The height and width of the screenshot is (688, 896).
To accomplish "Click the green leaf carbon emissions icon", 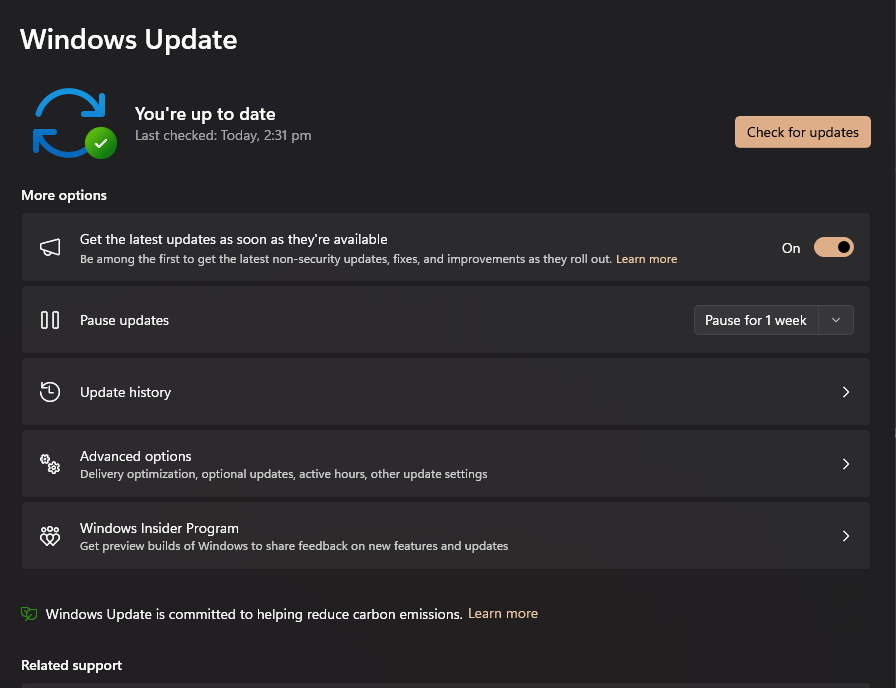I will coord(30,614).
